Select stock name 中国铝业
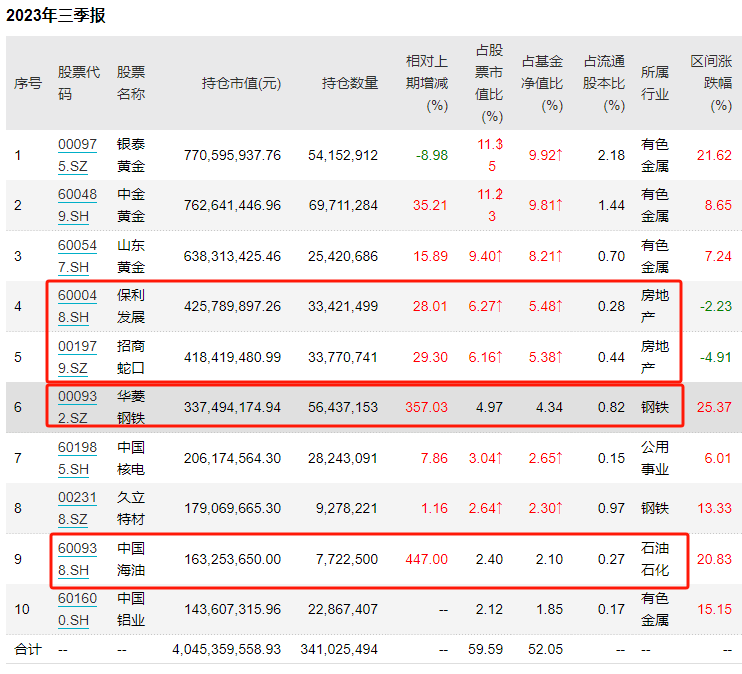 [131, 609]
